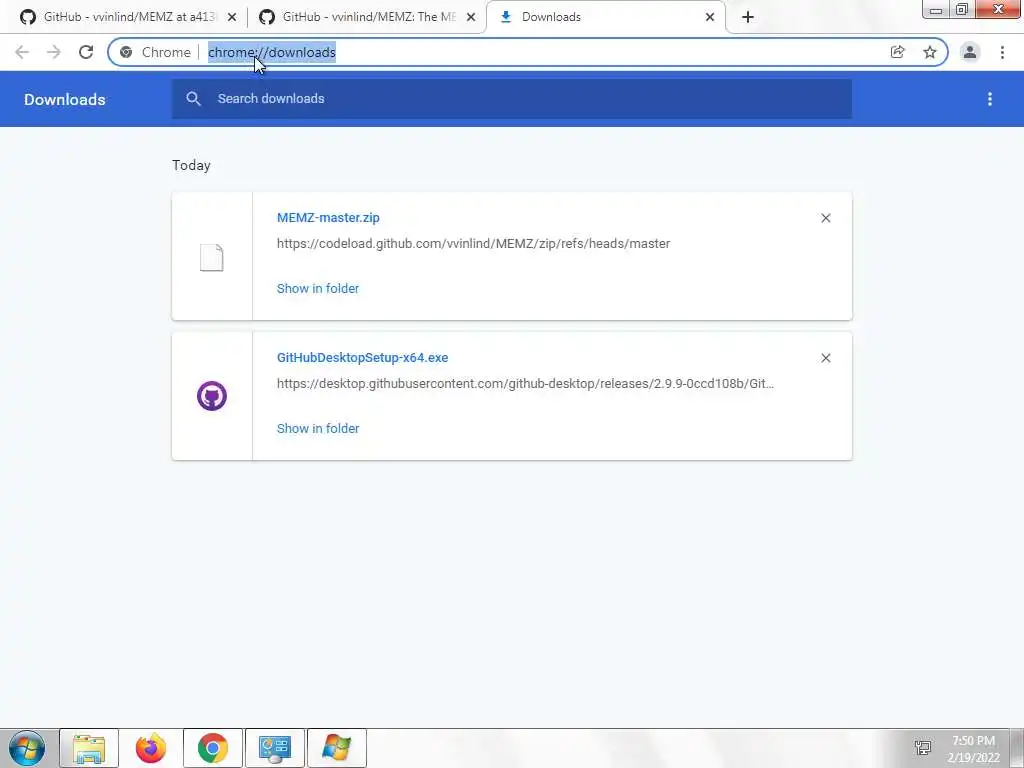Click the desktop.githubusercontent.com source URL
Screen dimensions: 1024x768
click(525, 383)
